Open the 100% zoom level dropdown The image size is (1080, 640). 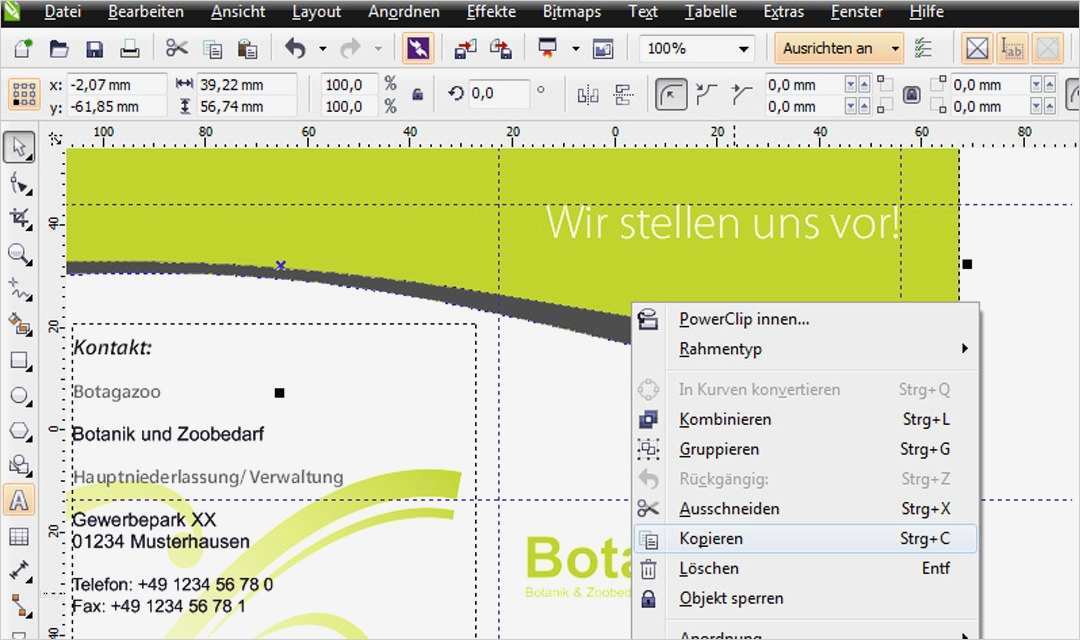click(744, 47)
